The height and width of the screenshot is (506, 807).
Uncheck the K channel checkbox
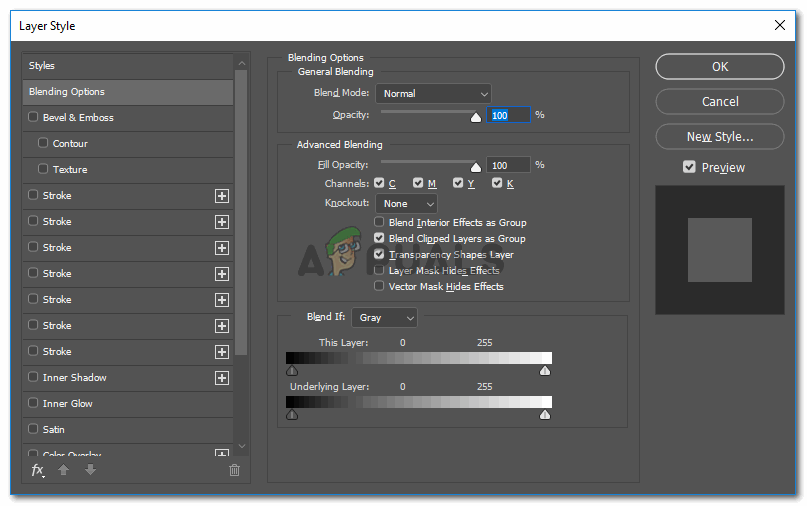tap(497, 183)
